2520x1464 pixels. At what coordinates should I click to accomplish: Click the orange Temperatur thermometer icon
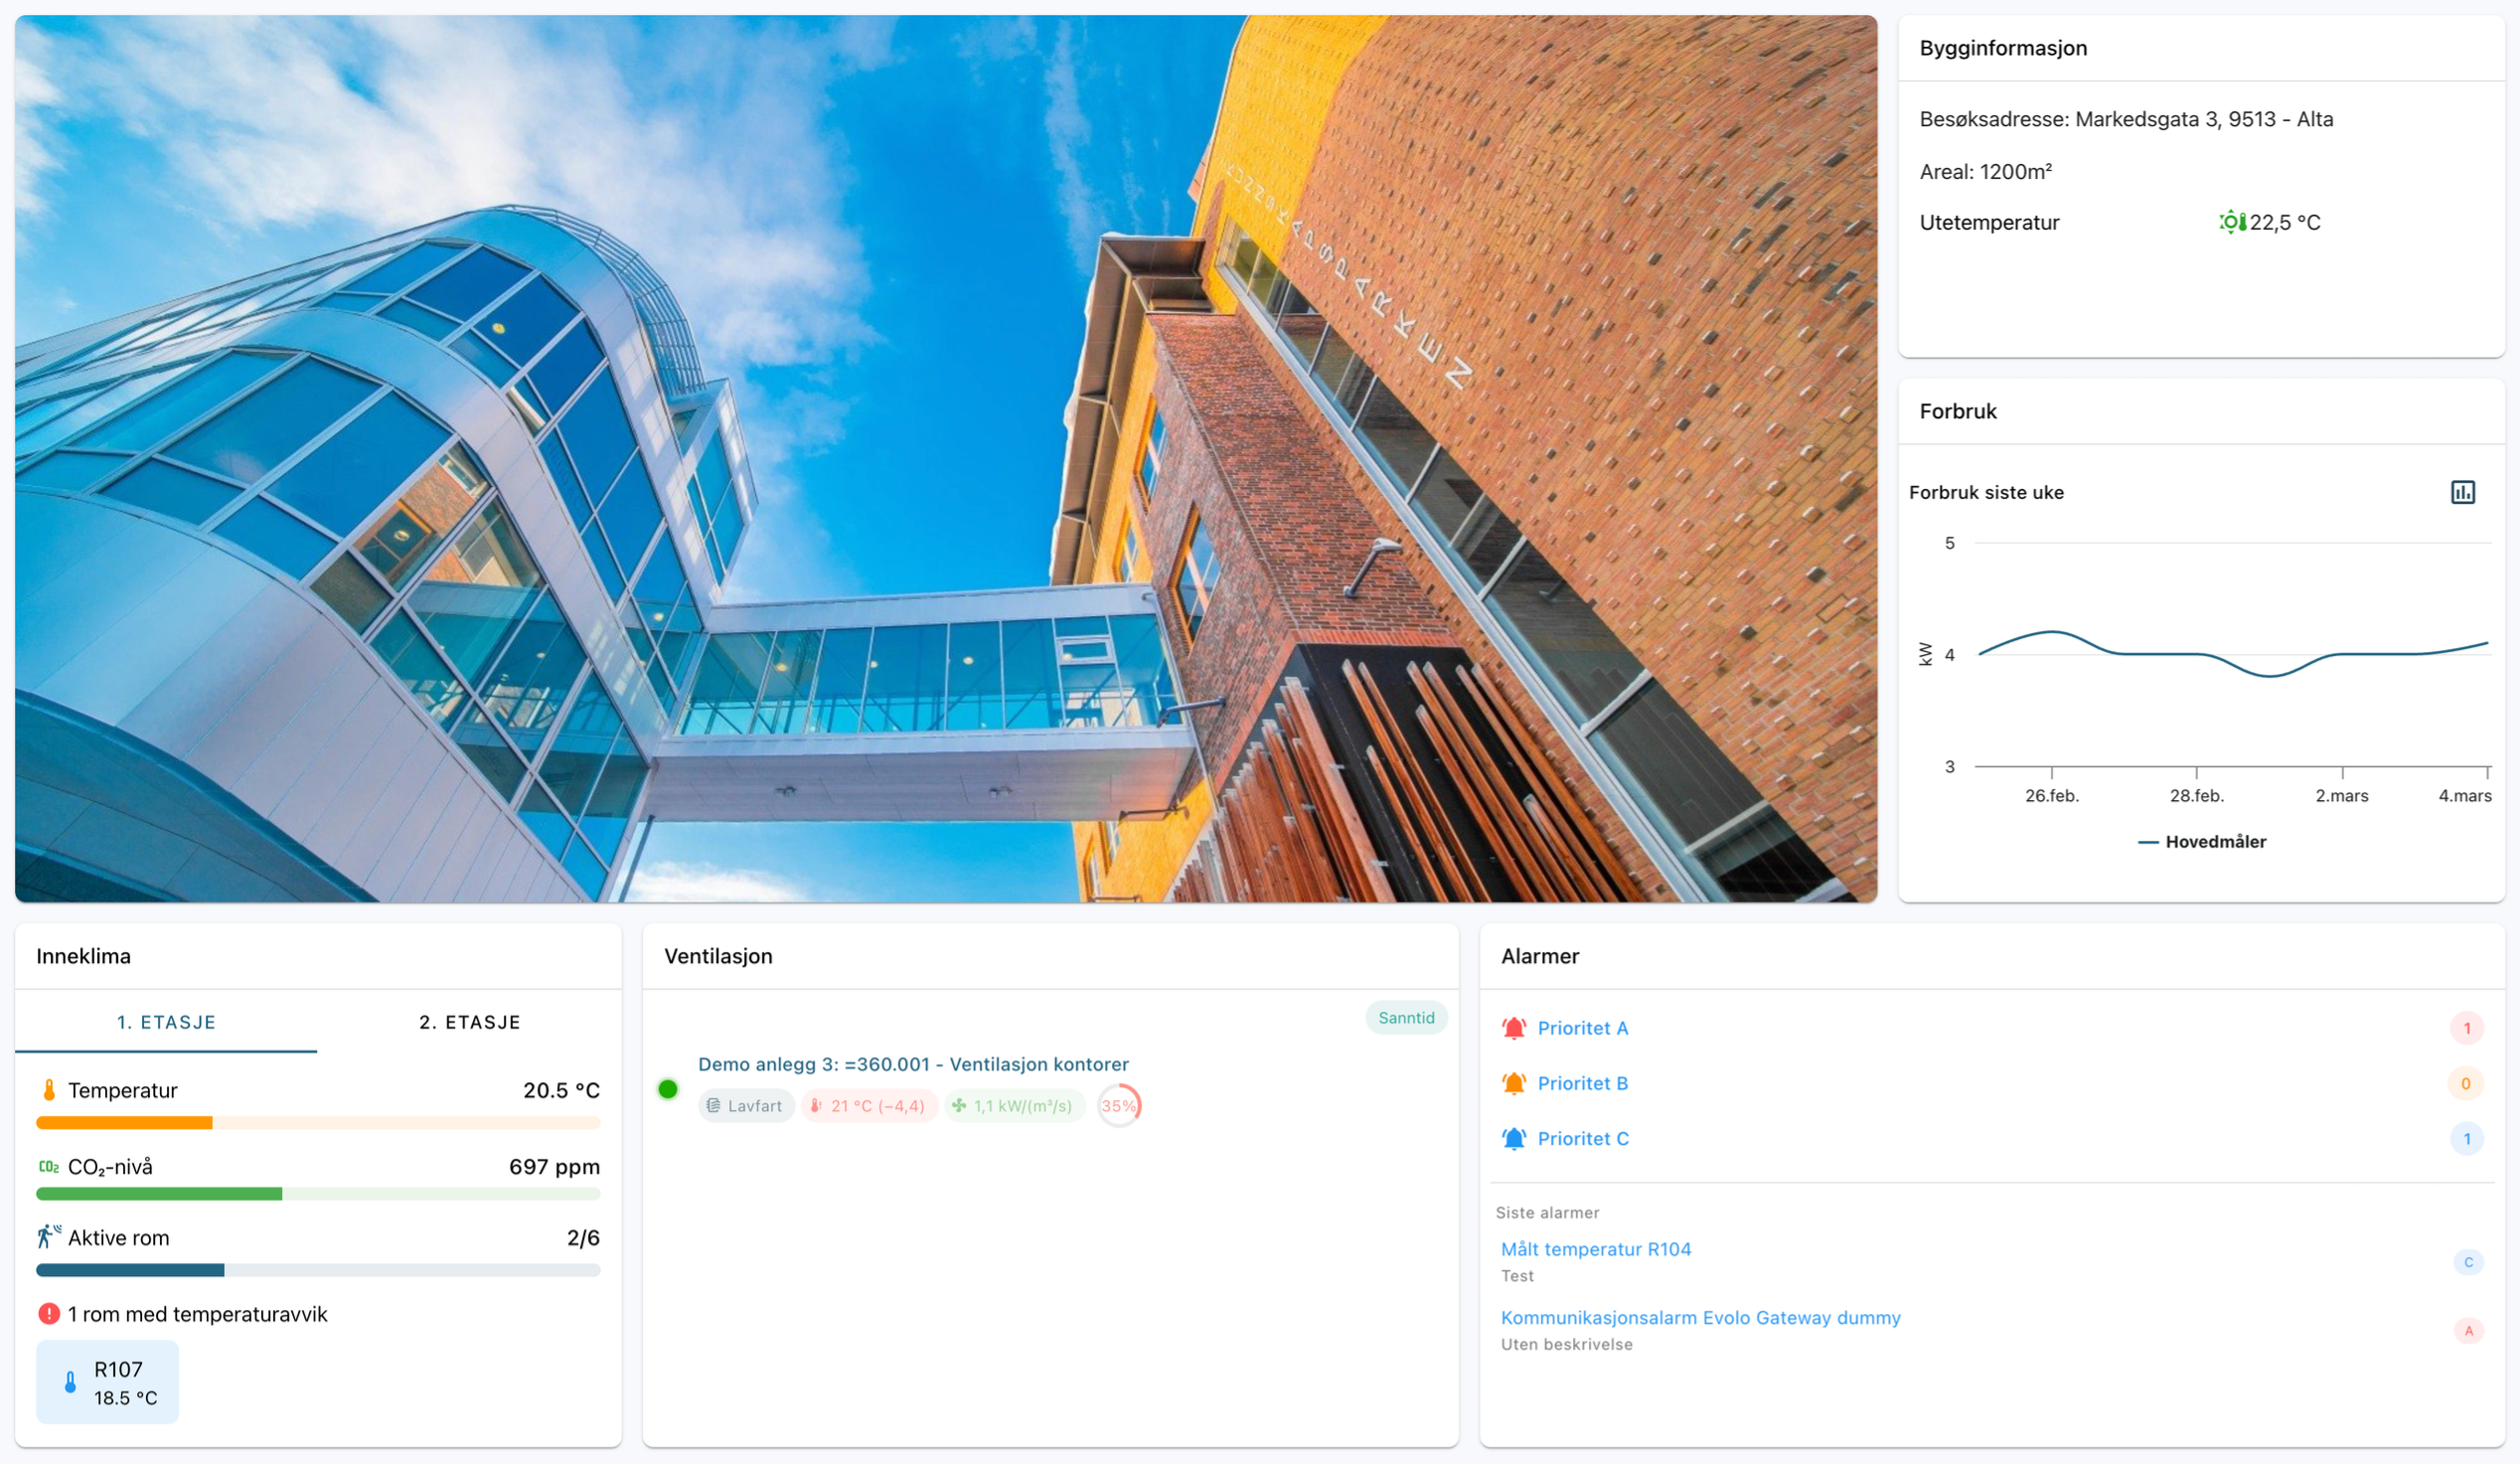[x=48, y=1090]
